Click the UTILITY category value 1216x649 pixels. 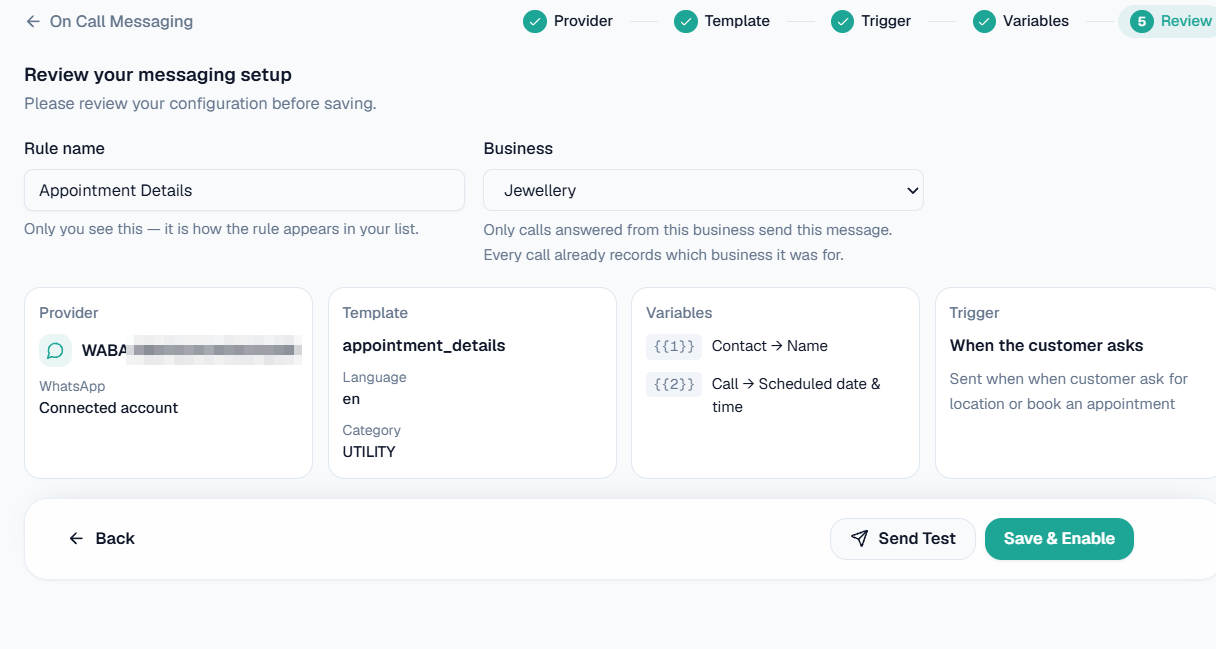pyautogui.click(x=369, y=452)
